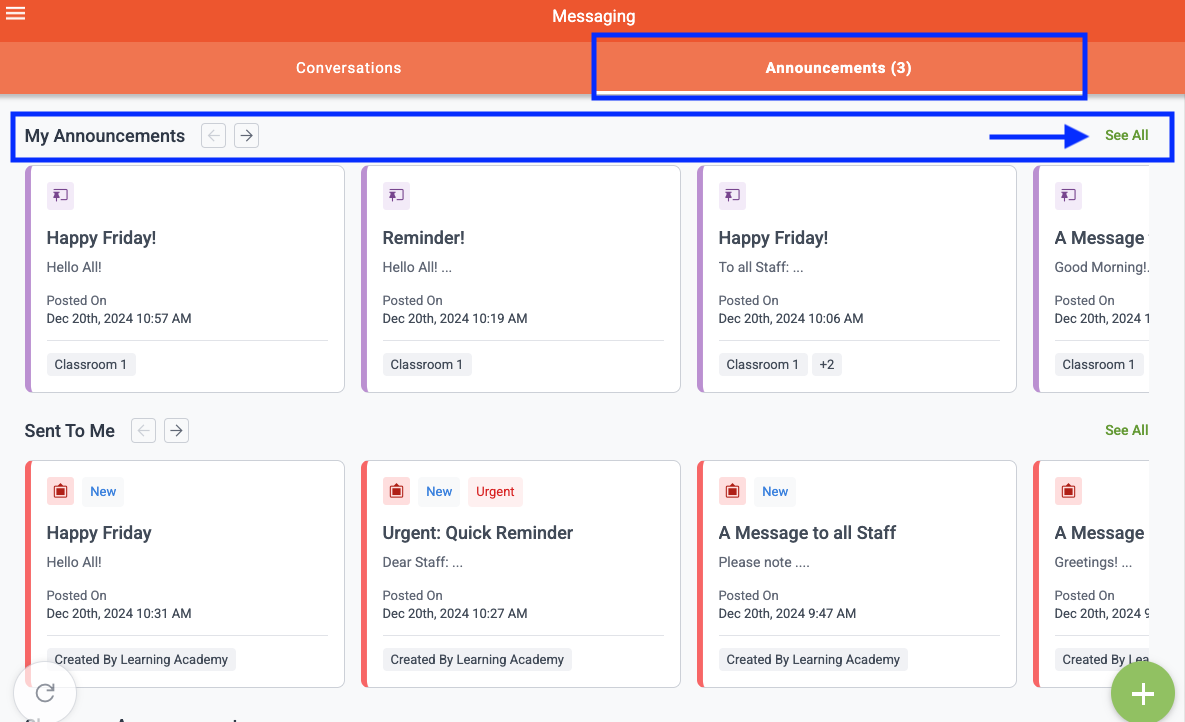Expand the +2 classrooms tag
Image resolution: width=1185 pixels, height=722 pixels.
coord(826,365)
